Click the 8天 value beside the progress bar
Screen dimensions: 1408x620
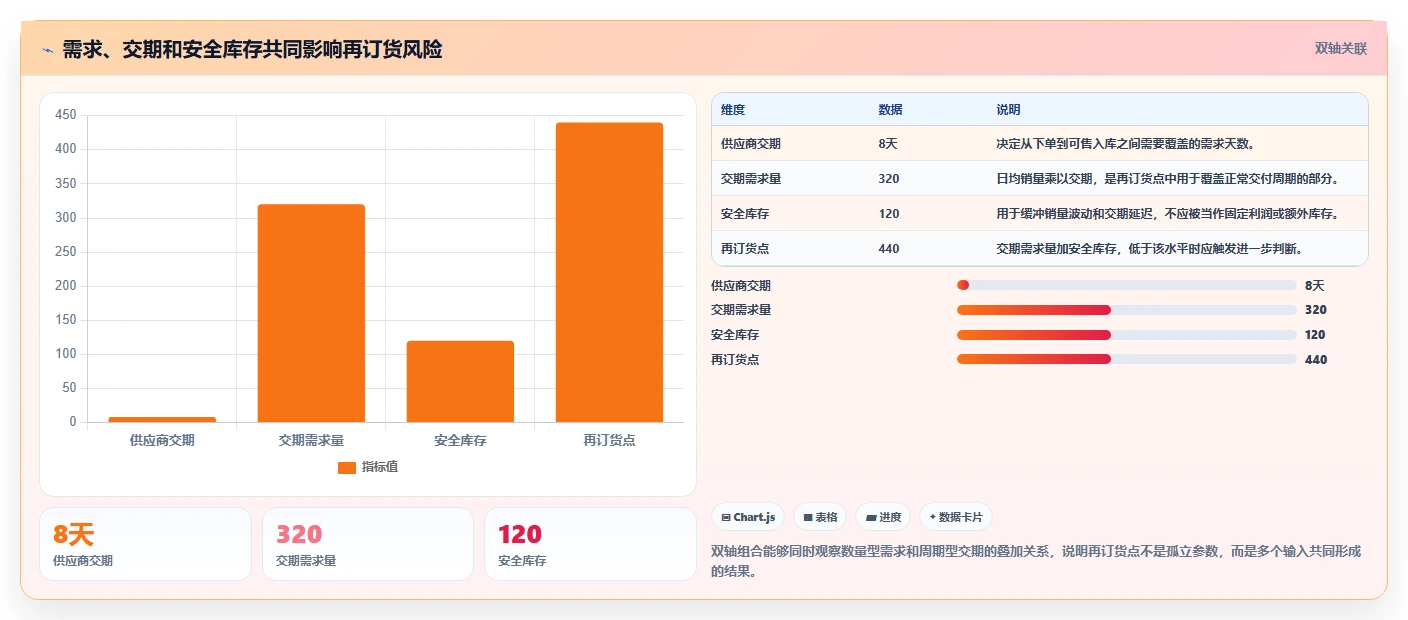click(x=1314, y=286)
